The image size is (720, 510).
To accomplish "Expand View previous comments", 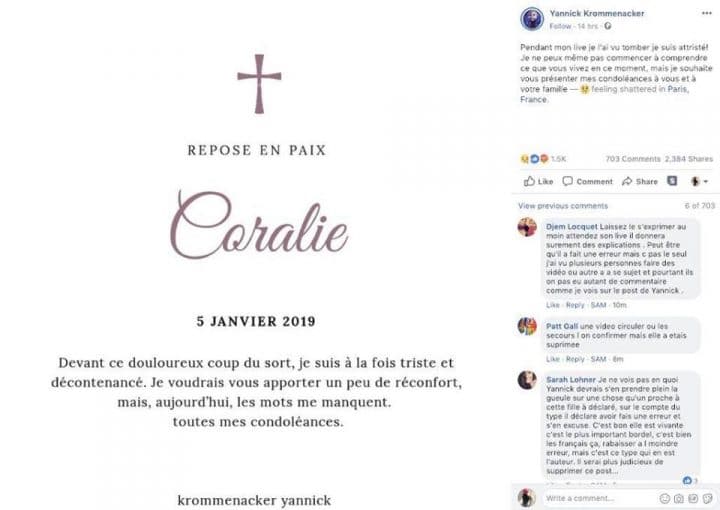I will pyautogui.click(x=562, y=205).
